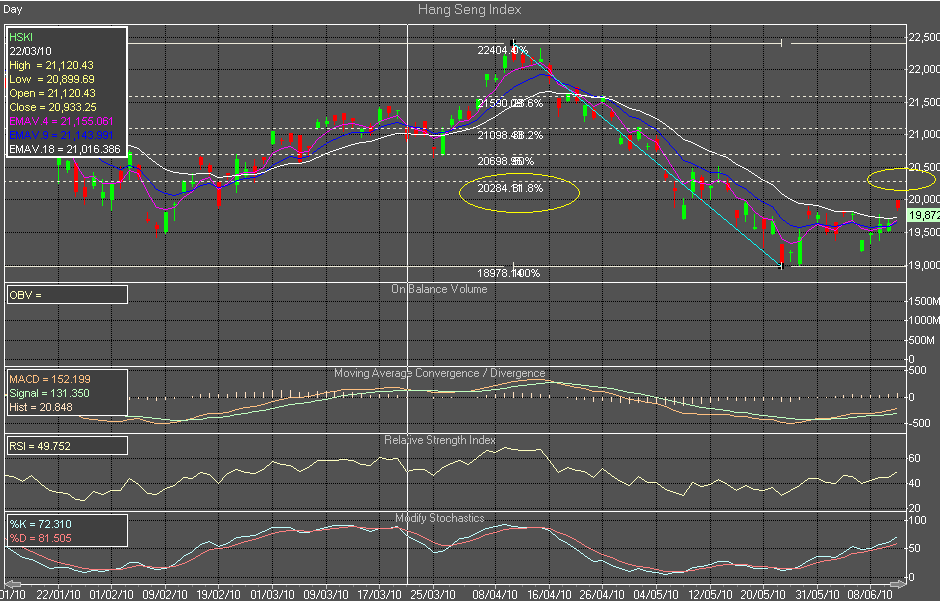Select the EMAV.18 = 21,016.386 legend entry
Image resolution: width=940 pixels, height=601 pixels.
pyautogui.click(x=65, y=149)
